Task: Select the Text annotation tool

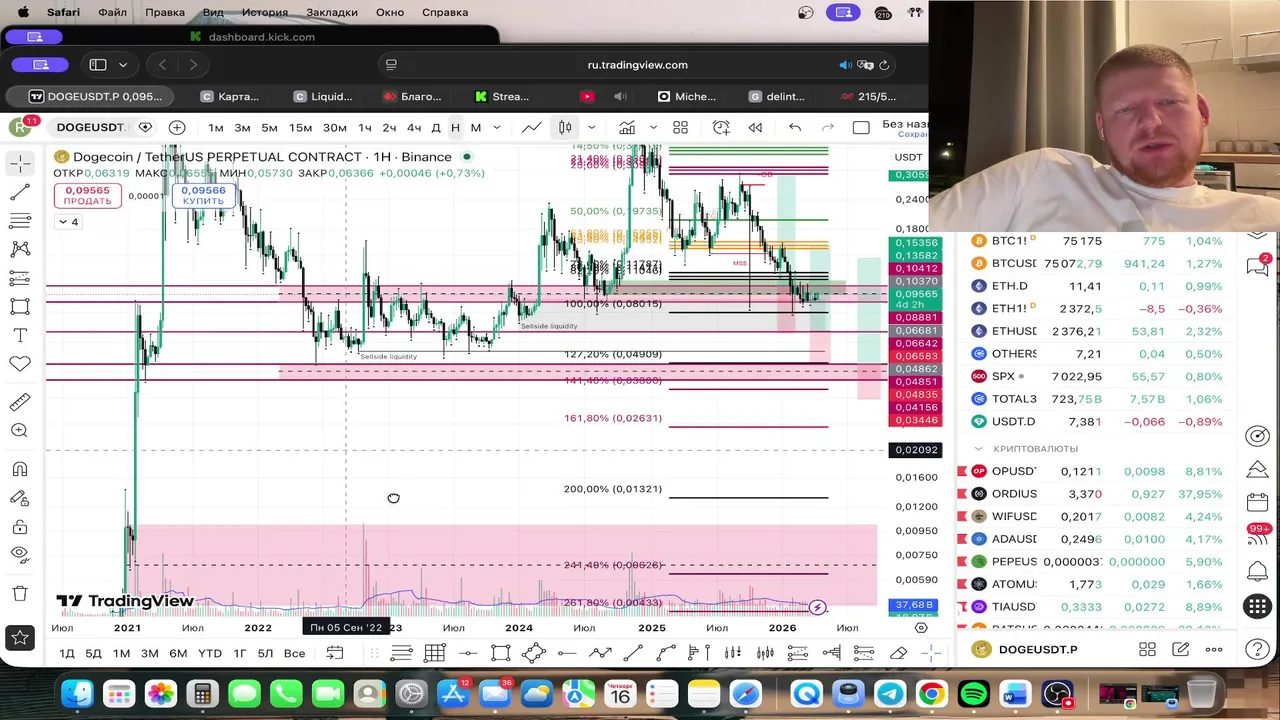Action: [x=20, y=336]
